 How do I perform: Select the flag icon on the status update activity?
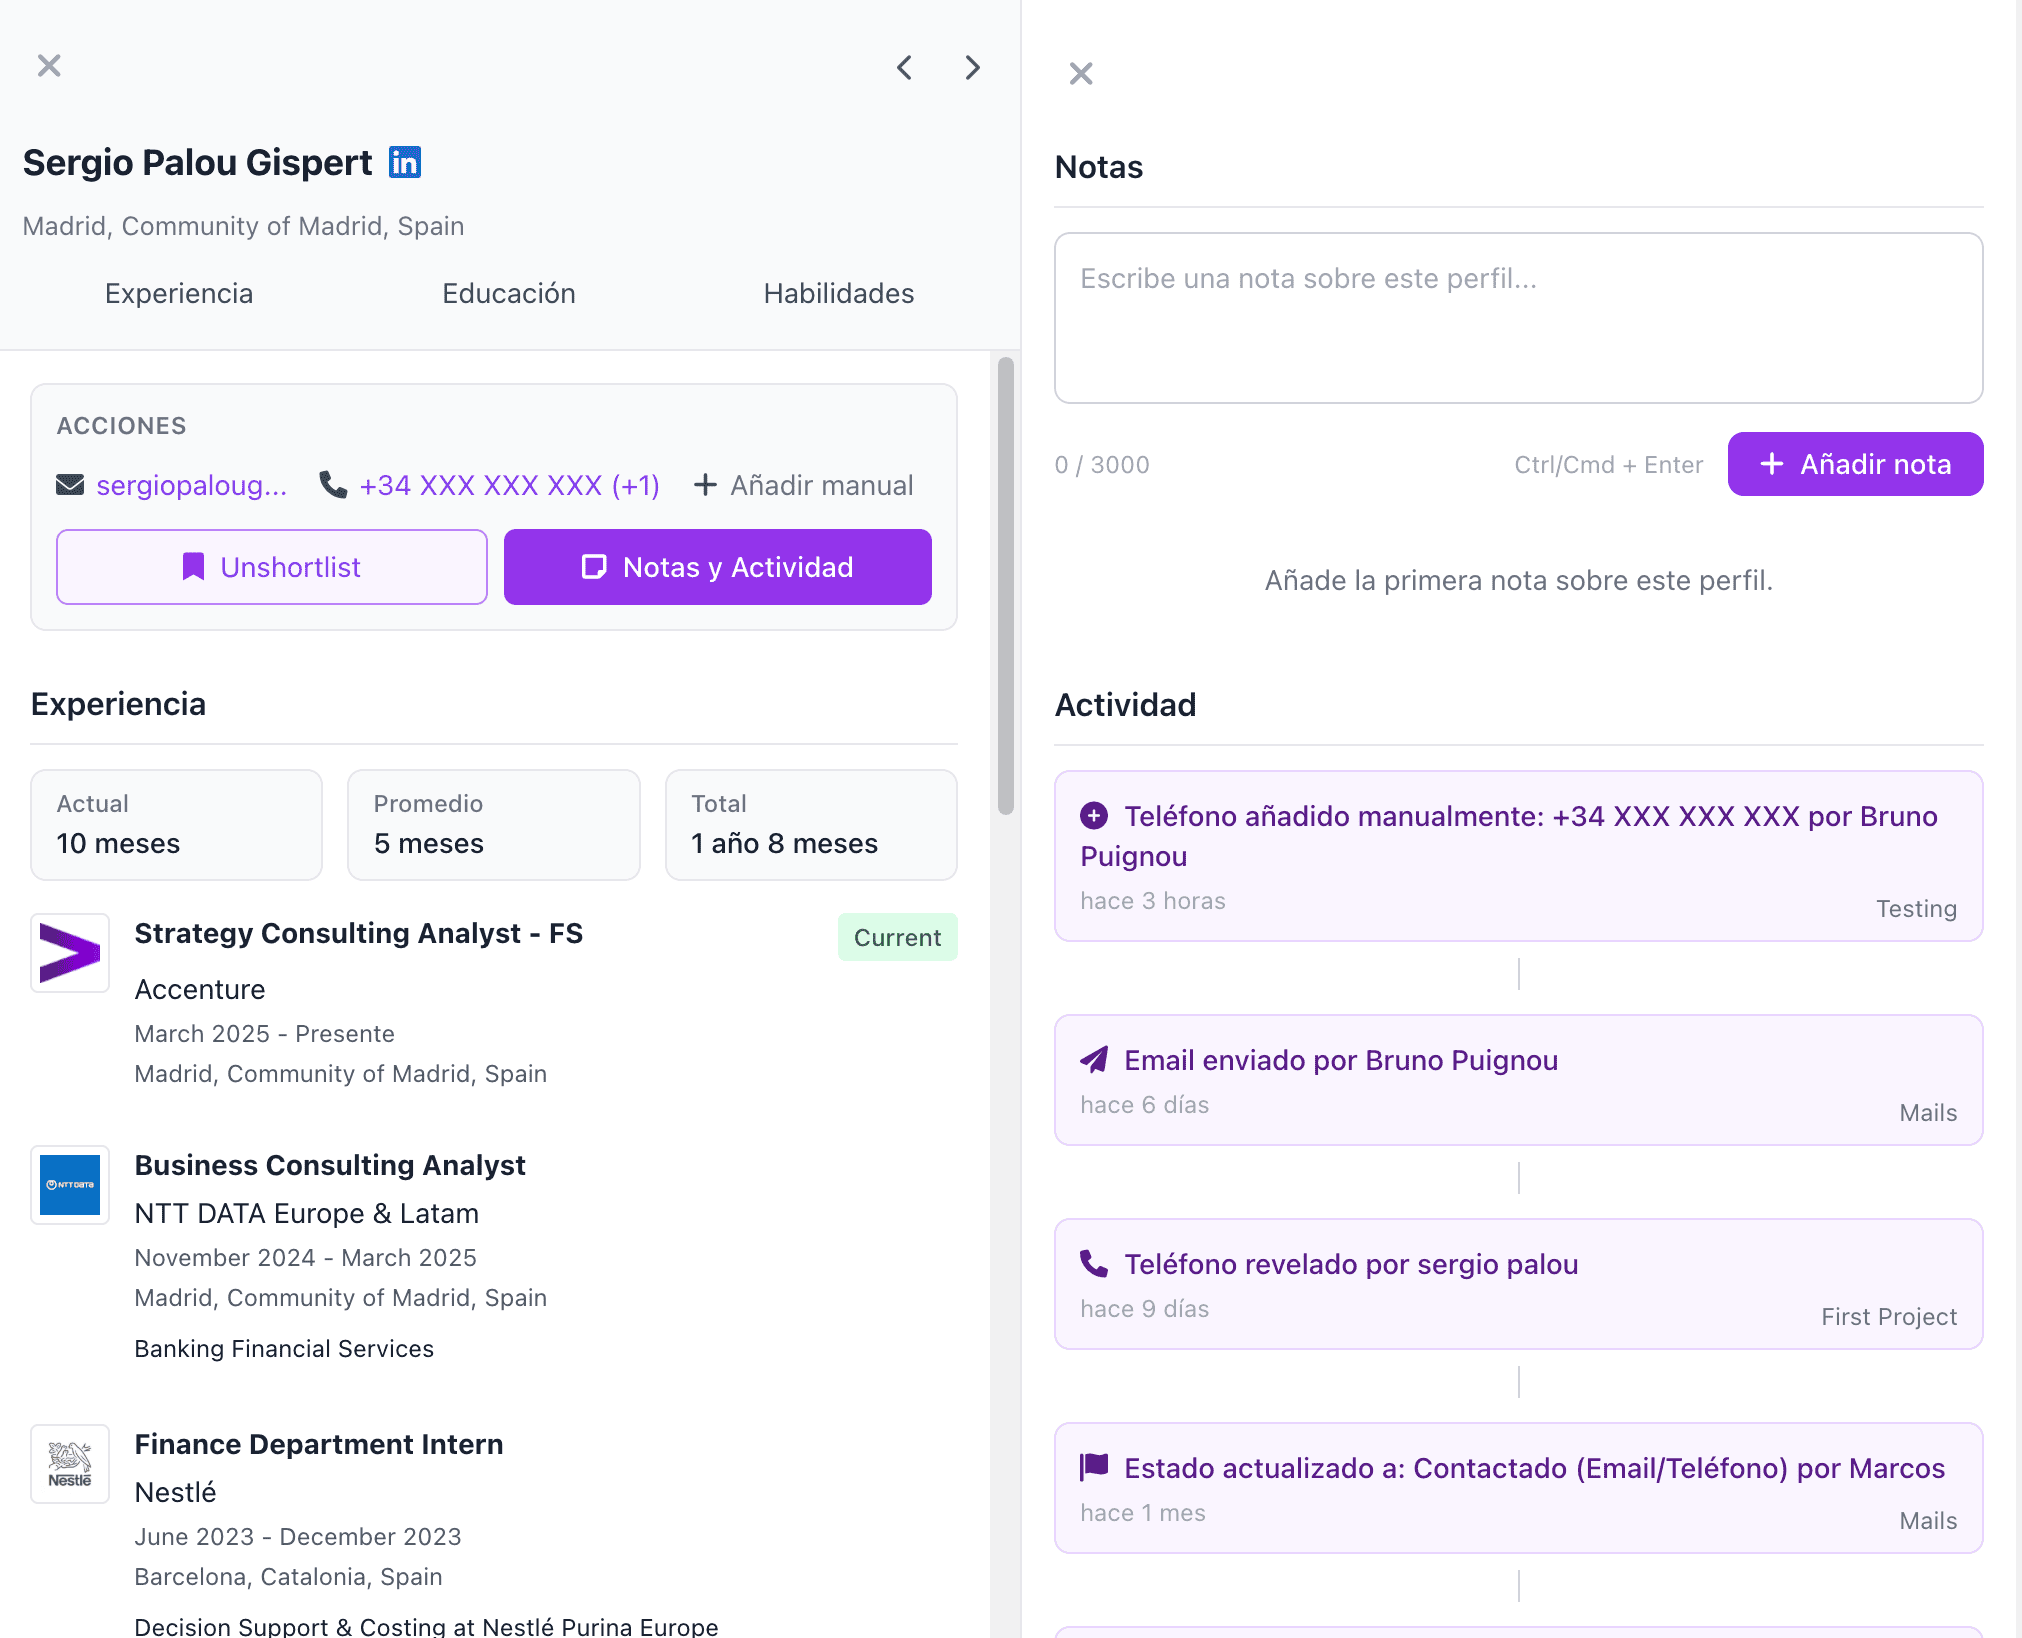[x=1094, y=1468]
